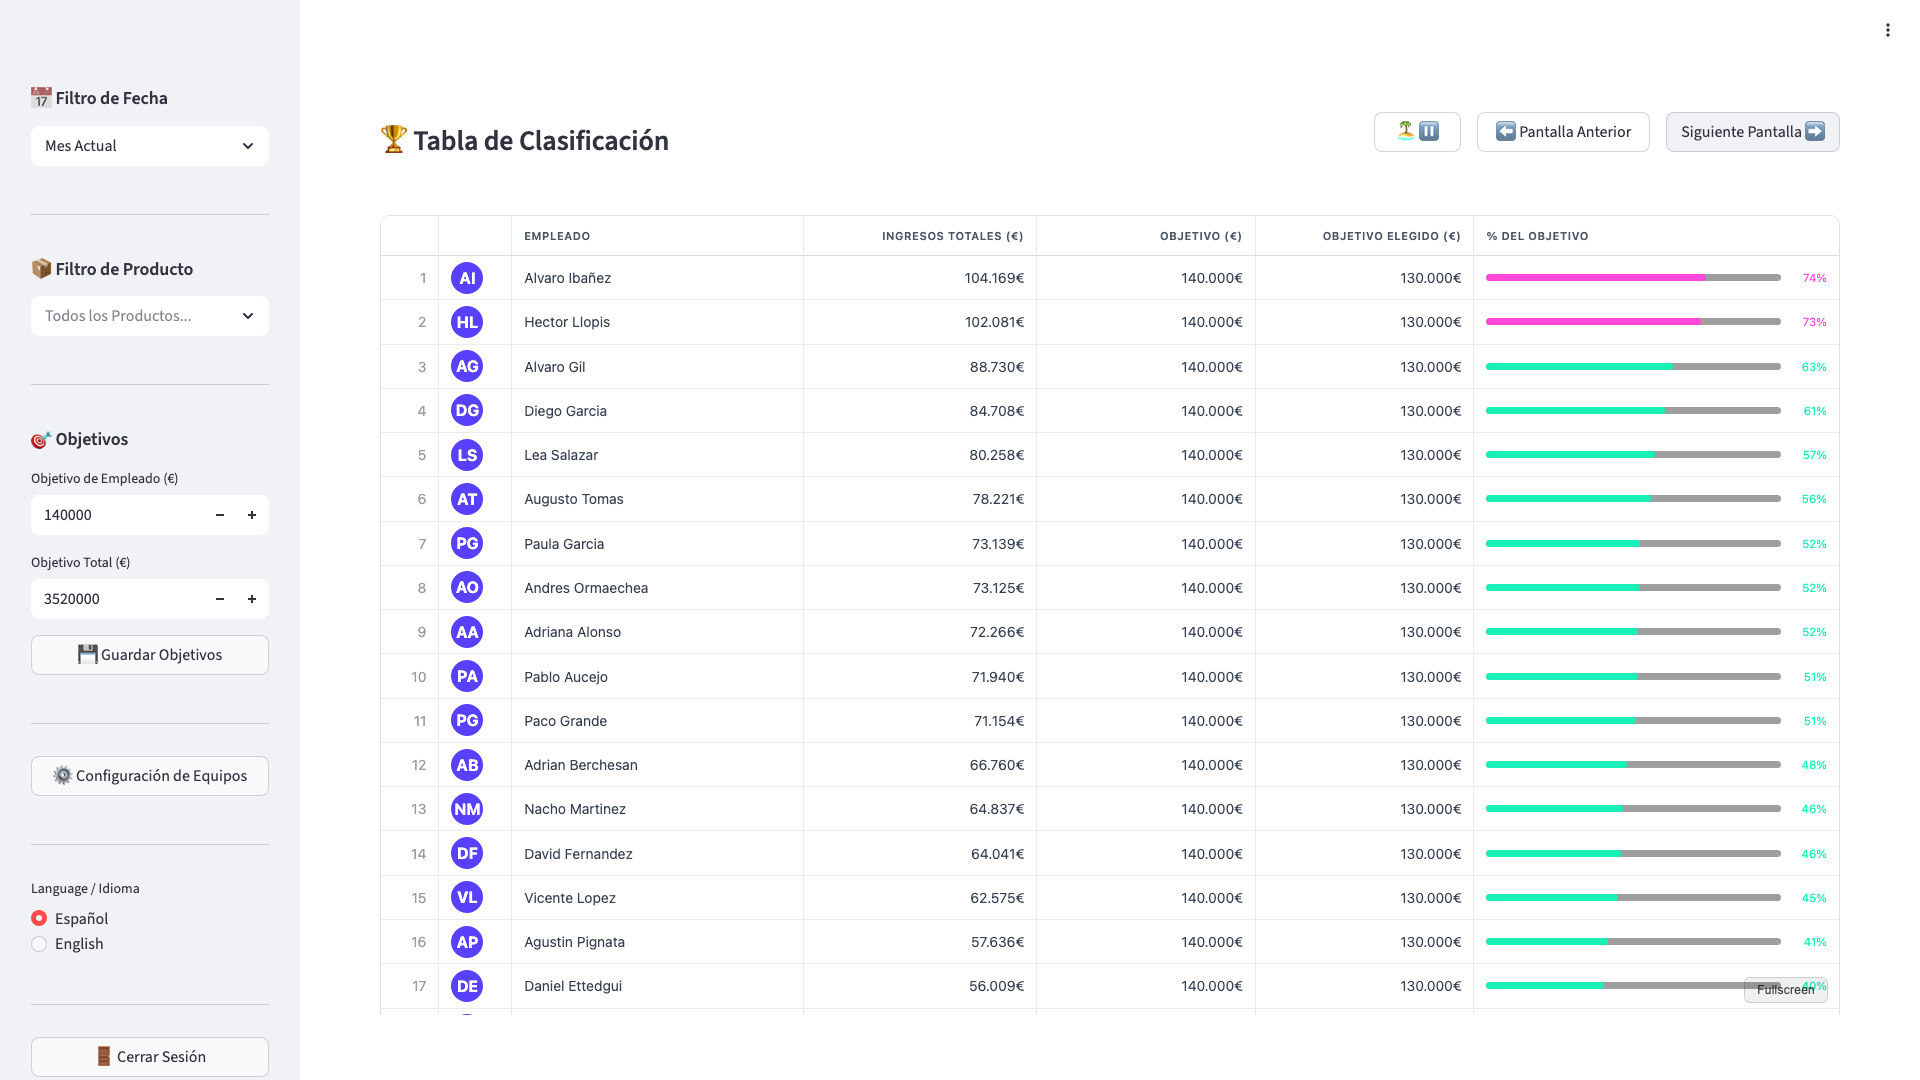This screenshot has width=1920, height=1080.
Task: Click Cerrar Sesión button
Action: point(150,1057)
